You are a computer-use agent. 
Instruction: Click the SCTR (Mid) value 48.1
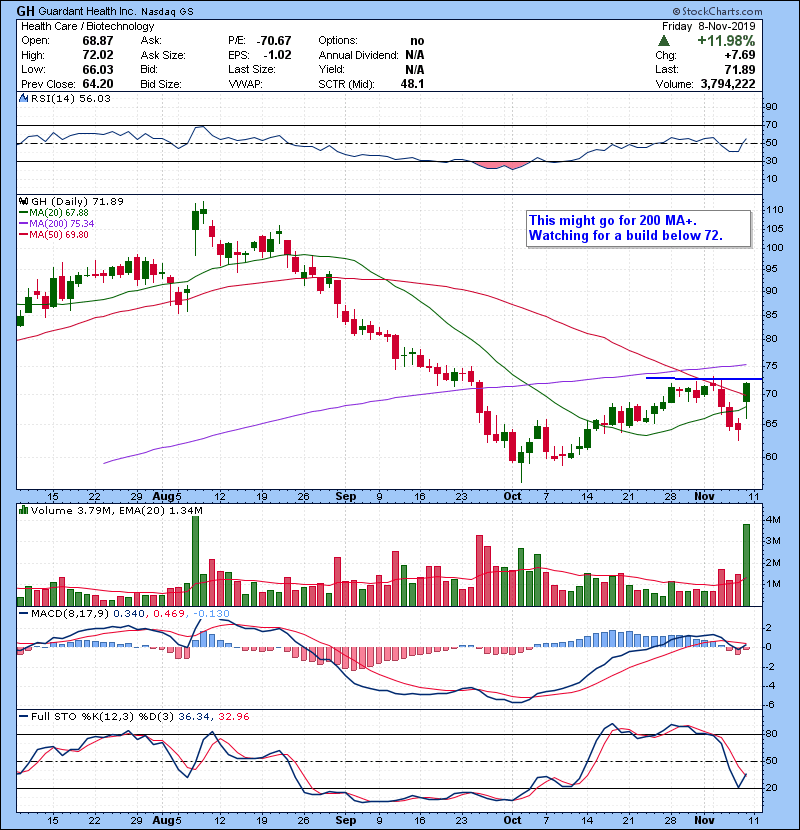[x=411, y=84]
